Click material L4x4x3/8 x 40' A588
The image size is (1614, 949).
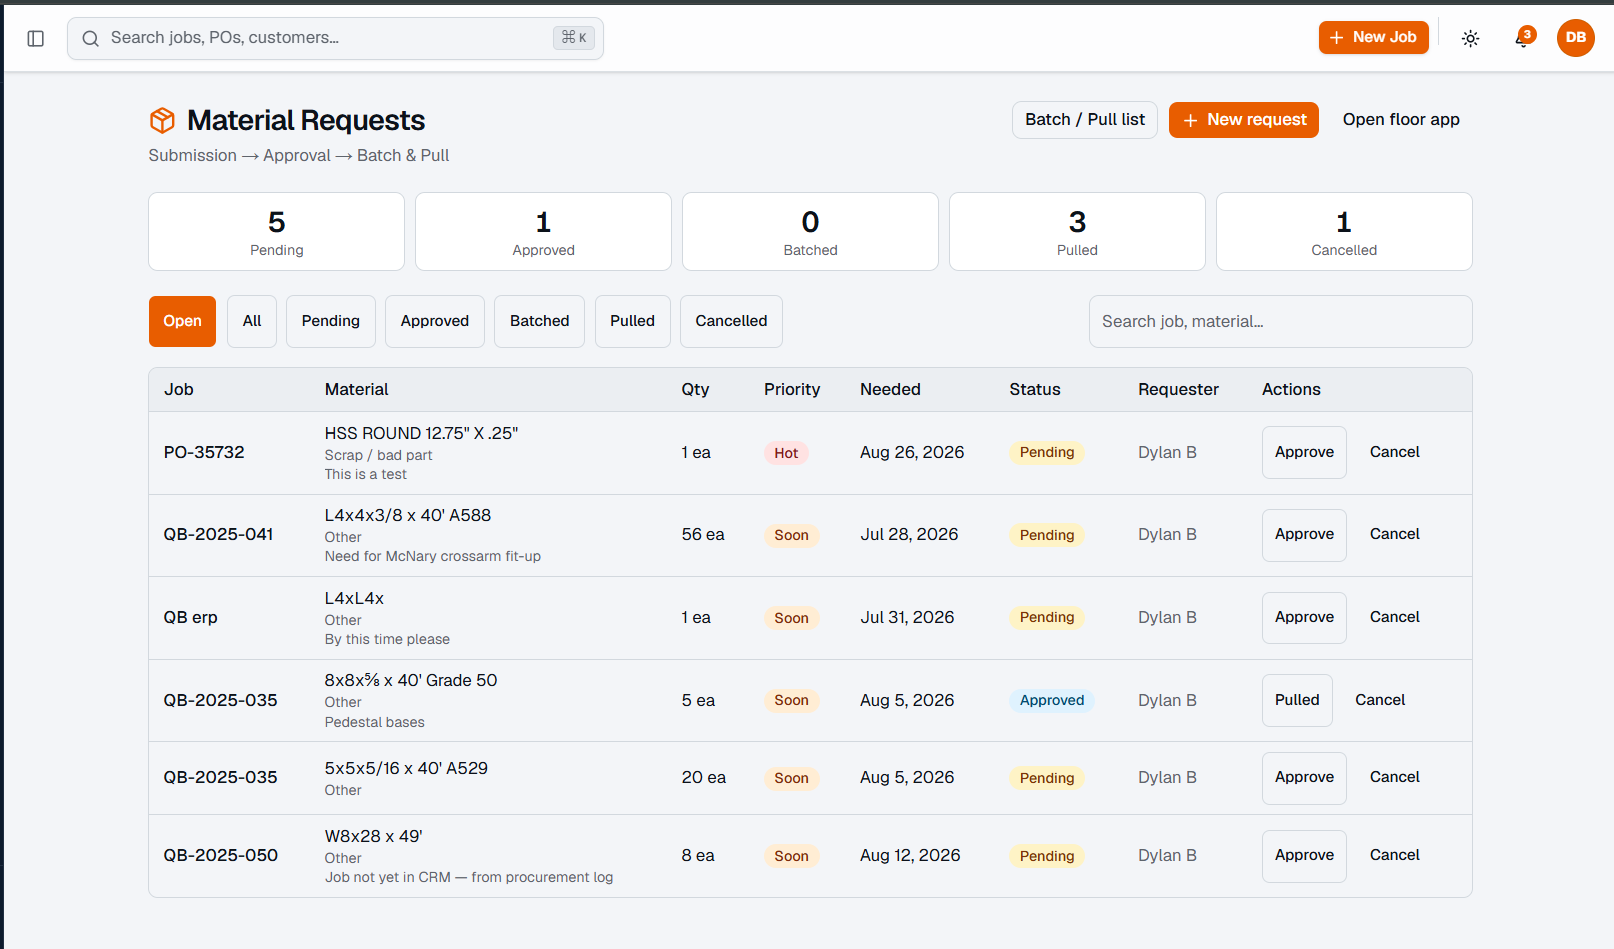[408, 515]
